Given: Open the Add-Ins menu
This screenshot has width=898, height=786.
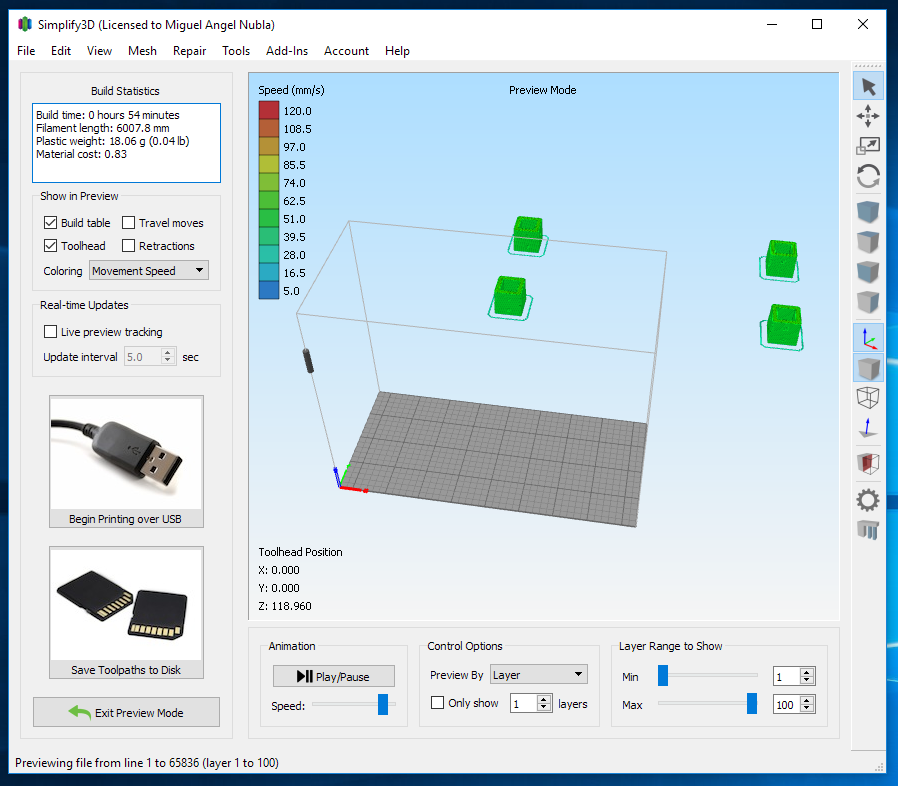Looking at the screenshot, I should 287,51.
